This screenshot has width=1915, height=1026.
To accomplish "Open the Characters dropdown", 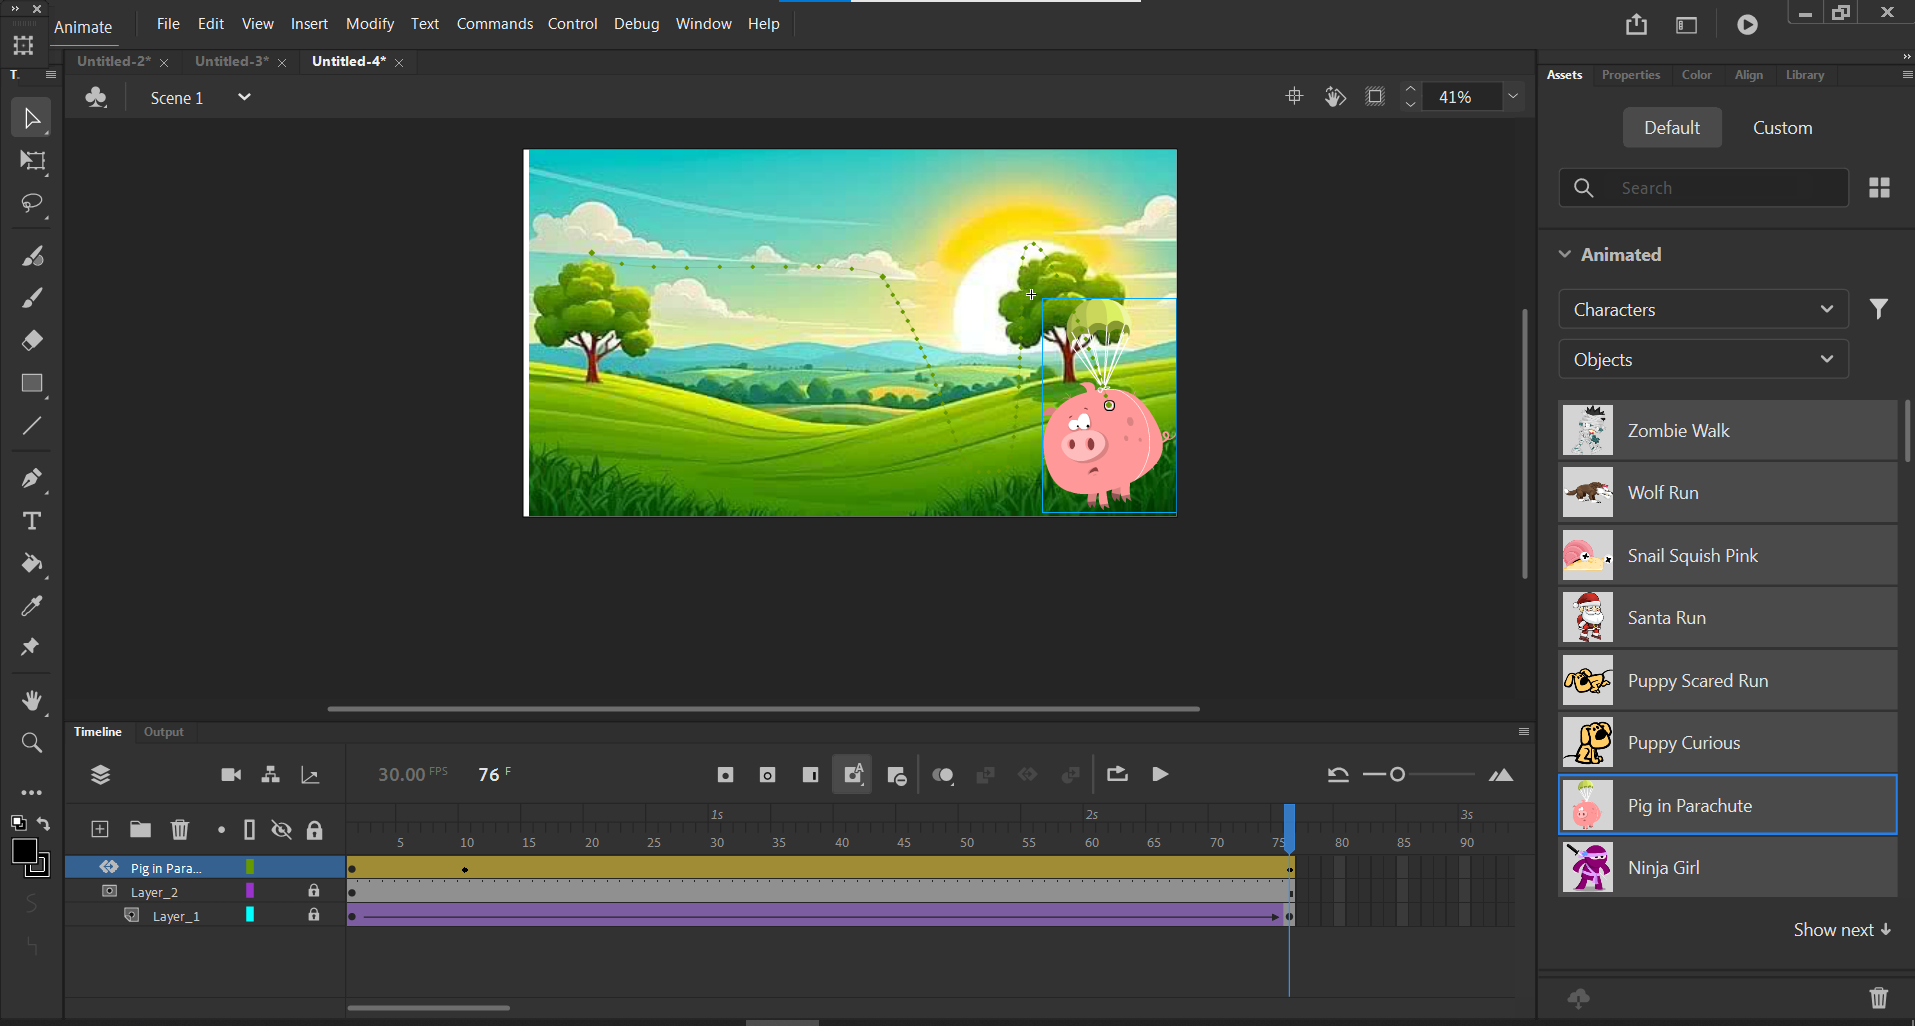I will [1703, 310].
